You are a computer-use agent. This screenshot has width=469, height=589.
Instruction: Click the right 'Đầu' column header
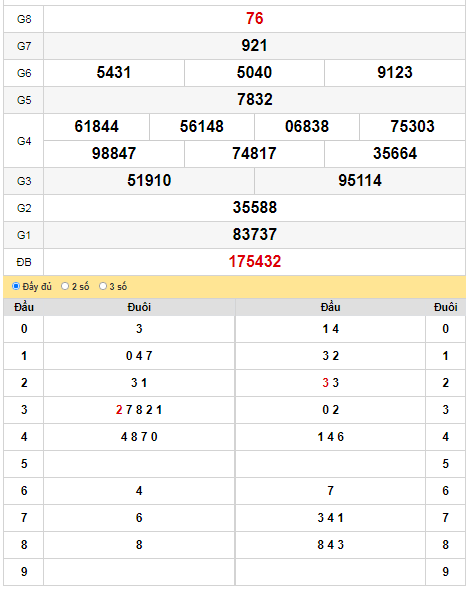click(330, 307)
